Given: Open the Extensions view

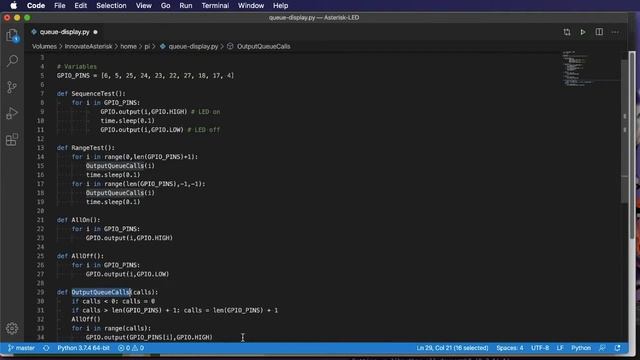Looking at the screenshot, I should click(12, 140).
